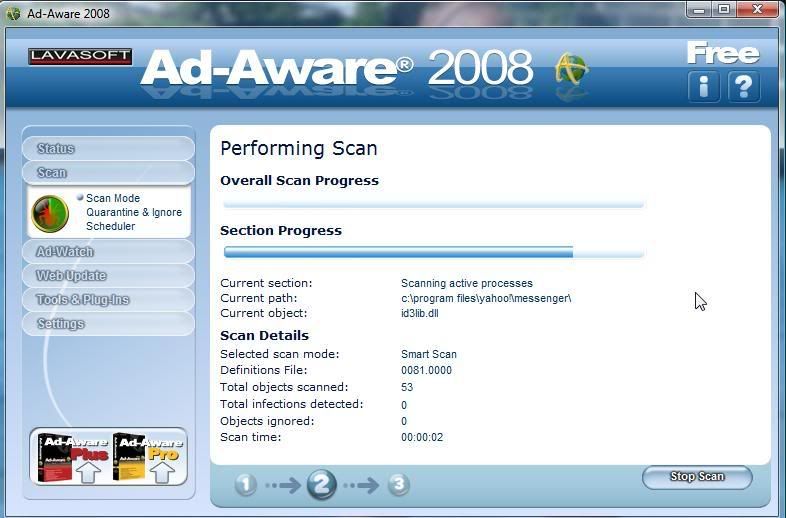Click 'Scanning active processes' text
Screen dimensions: 786x518
click(x=467, y=283)
